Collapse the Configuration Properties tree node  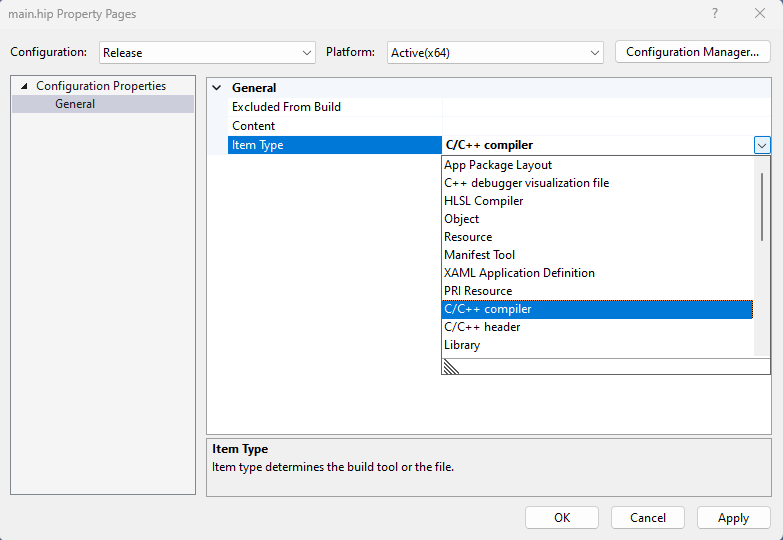click(x=25, y=86)
